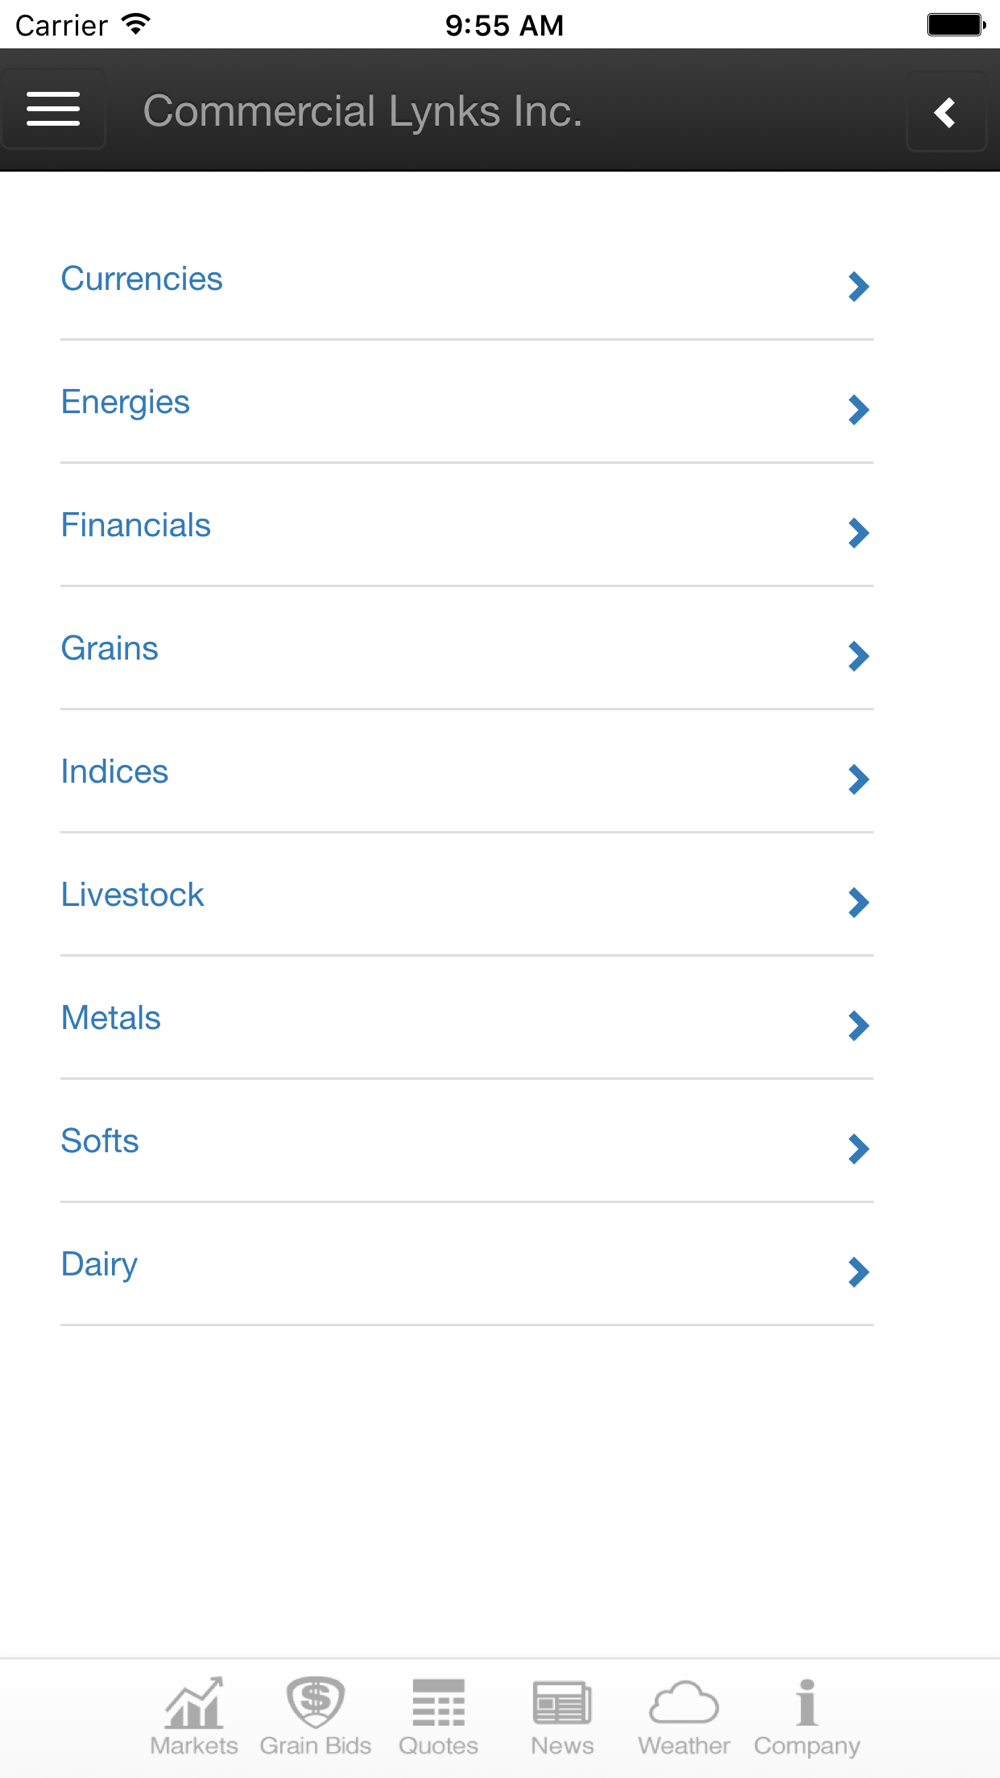Tap the back arrow button
This screenshot has width=1000, height=1778.
click(945, 112)
